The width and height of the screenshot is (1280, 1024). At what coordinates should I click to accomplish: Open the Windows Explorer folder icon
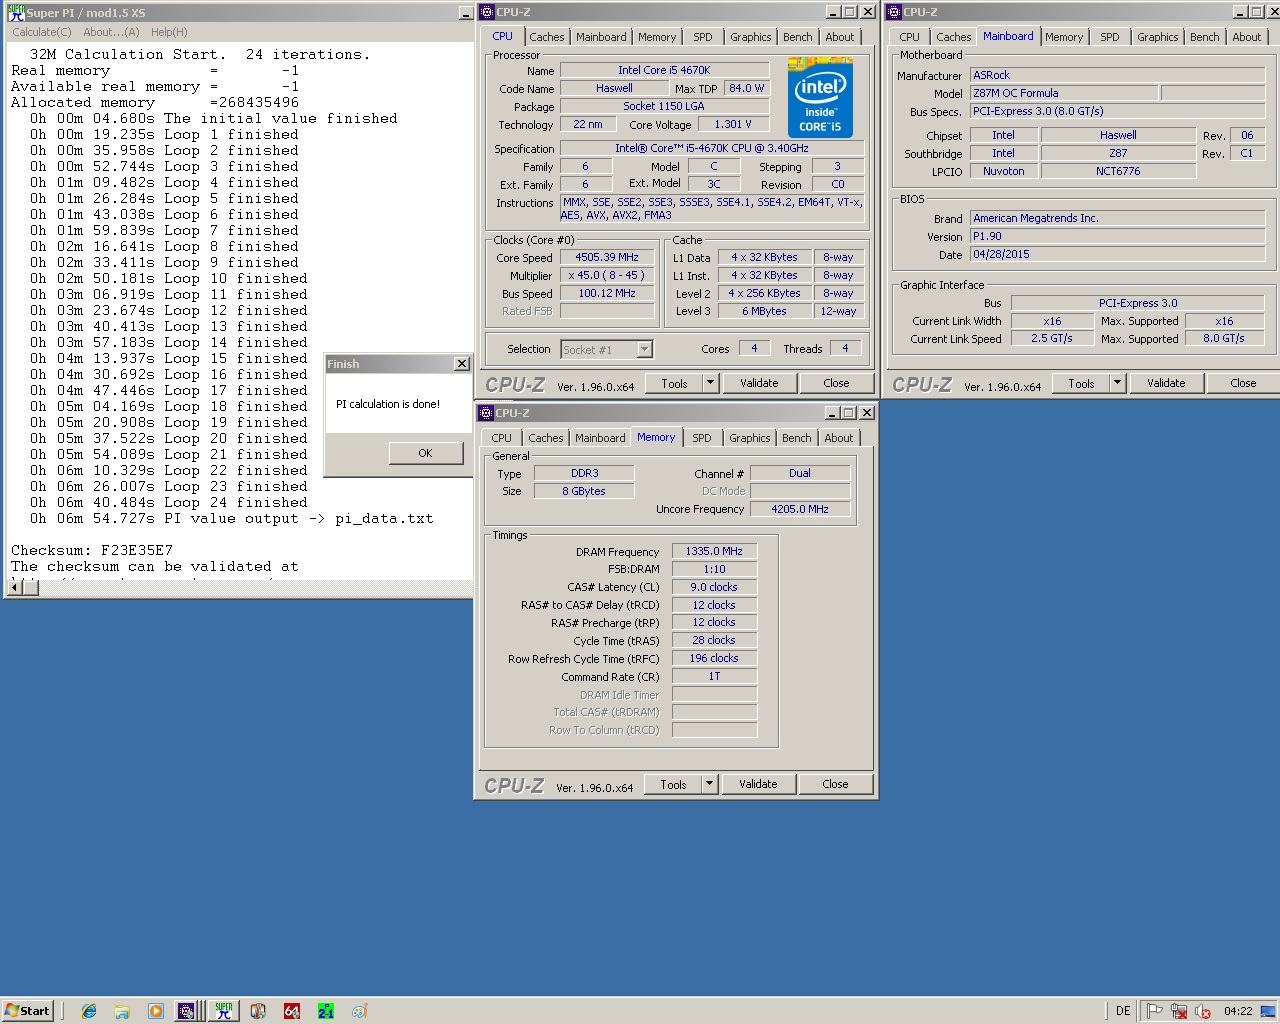(122, 1011)
